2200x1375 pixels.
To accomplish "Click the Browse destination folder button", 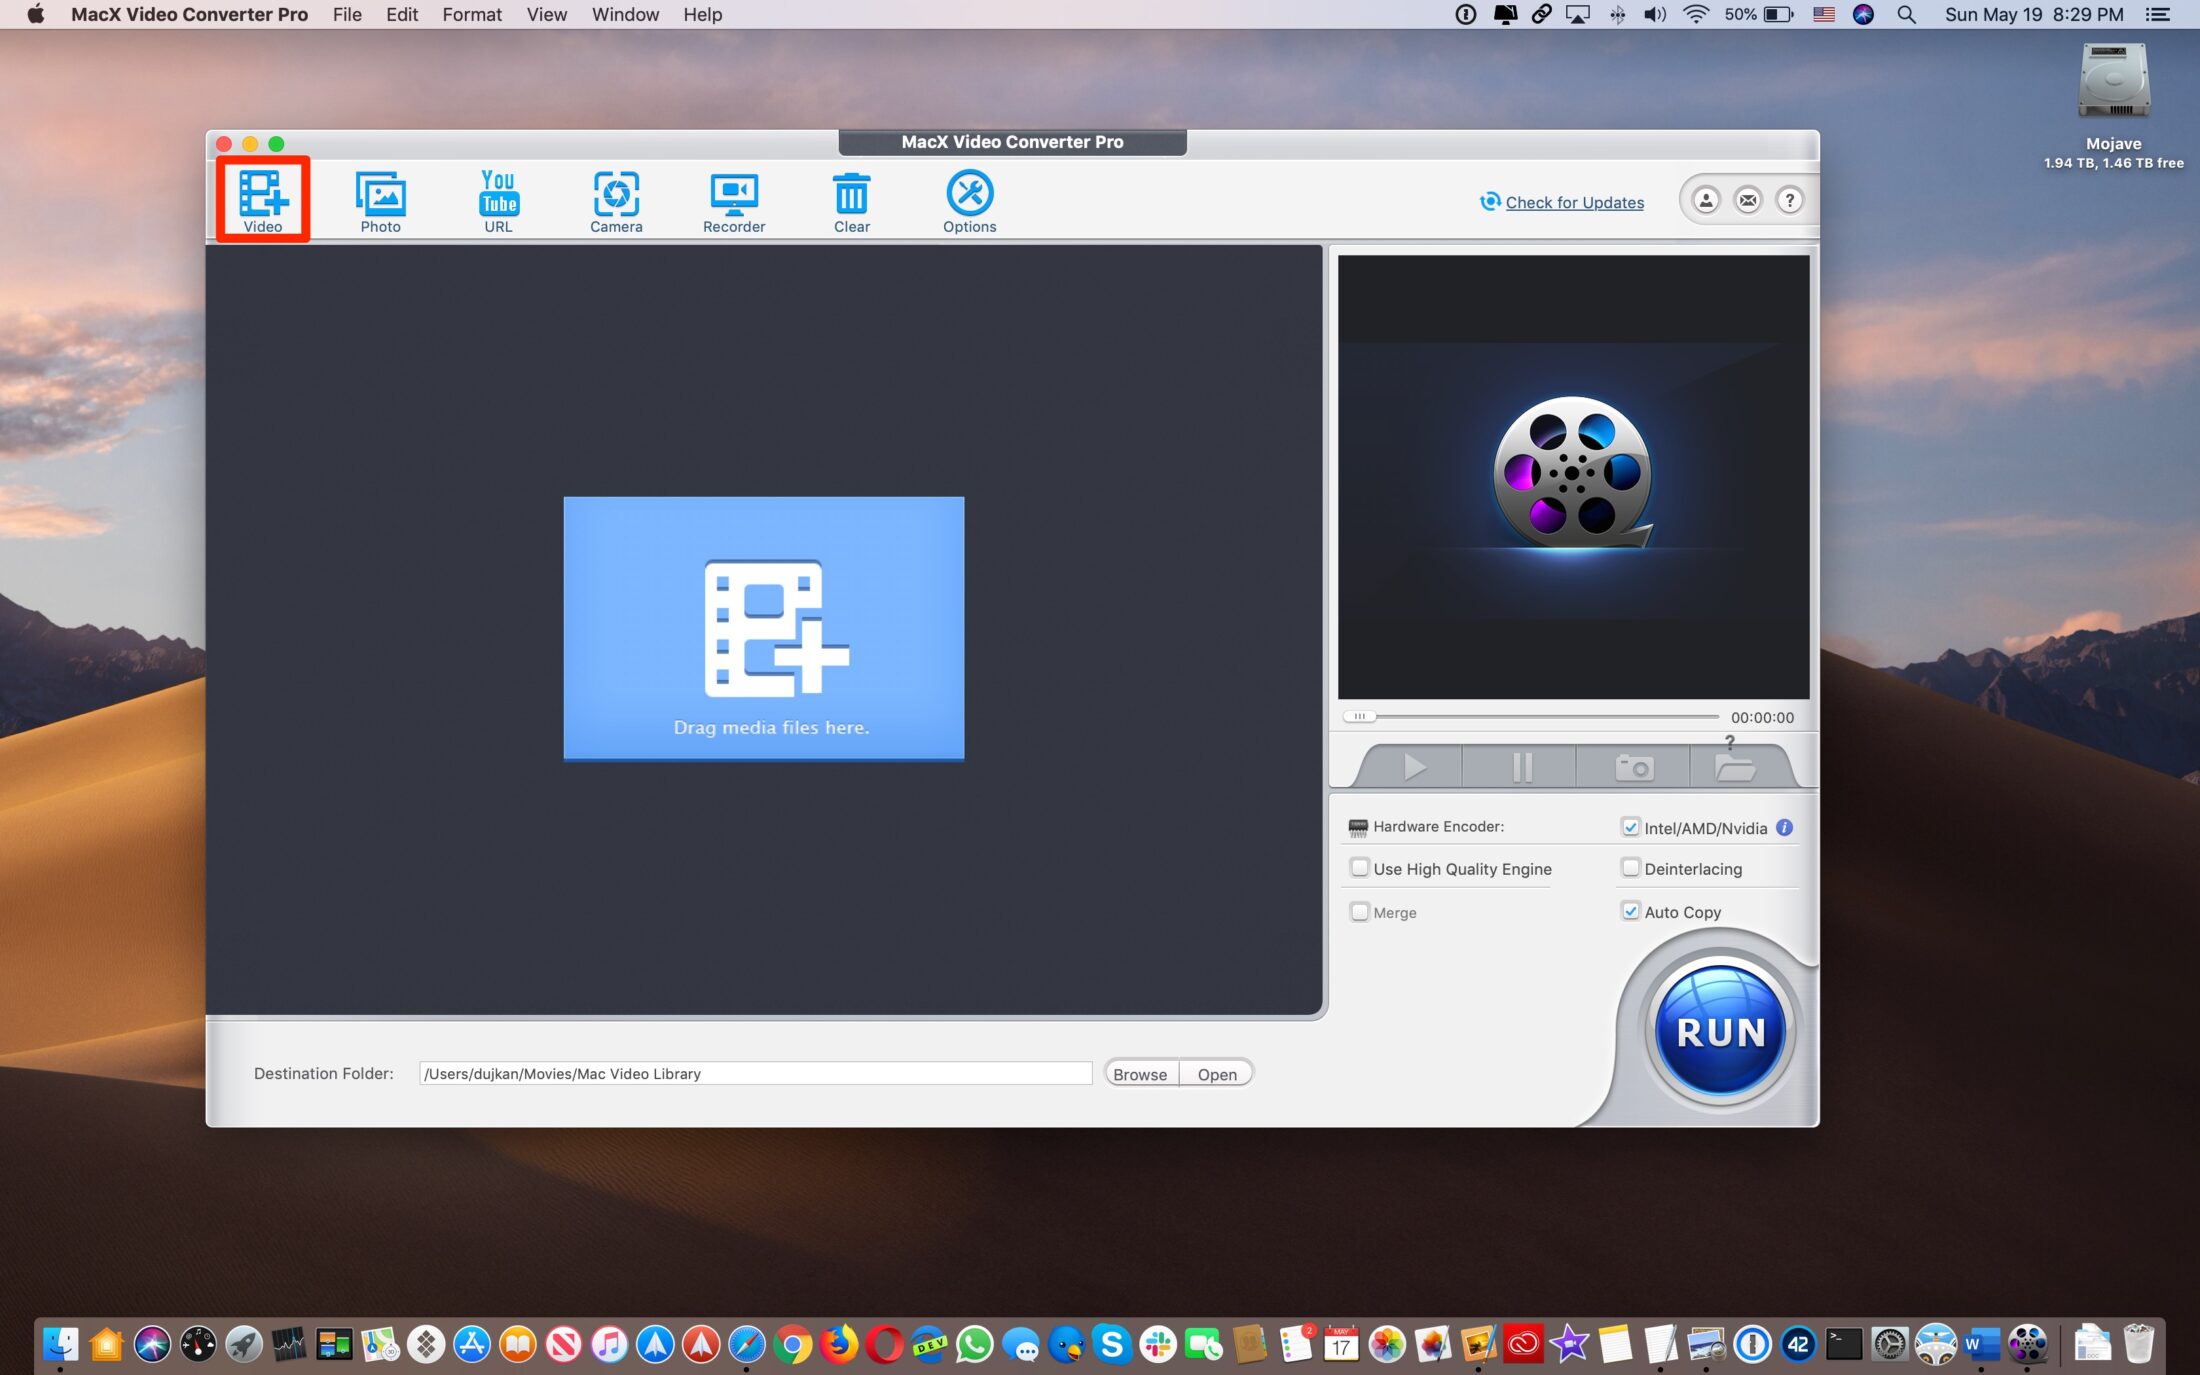I will pos(1140,1074).
